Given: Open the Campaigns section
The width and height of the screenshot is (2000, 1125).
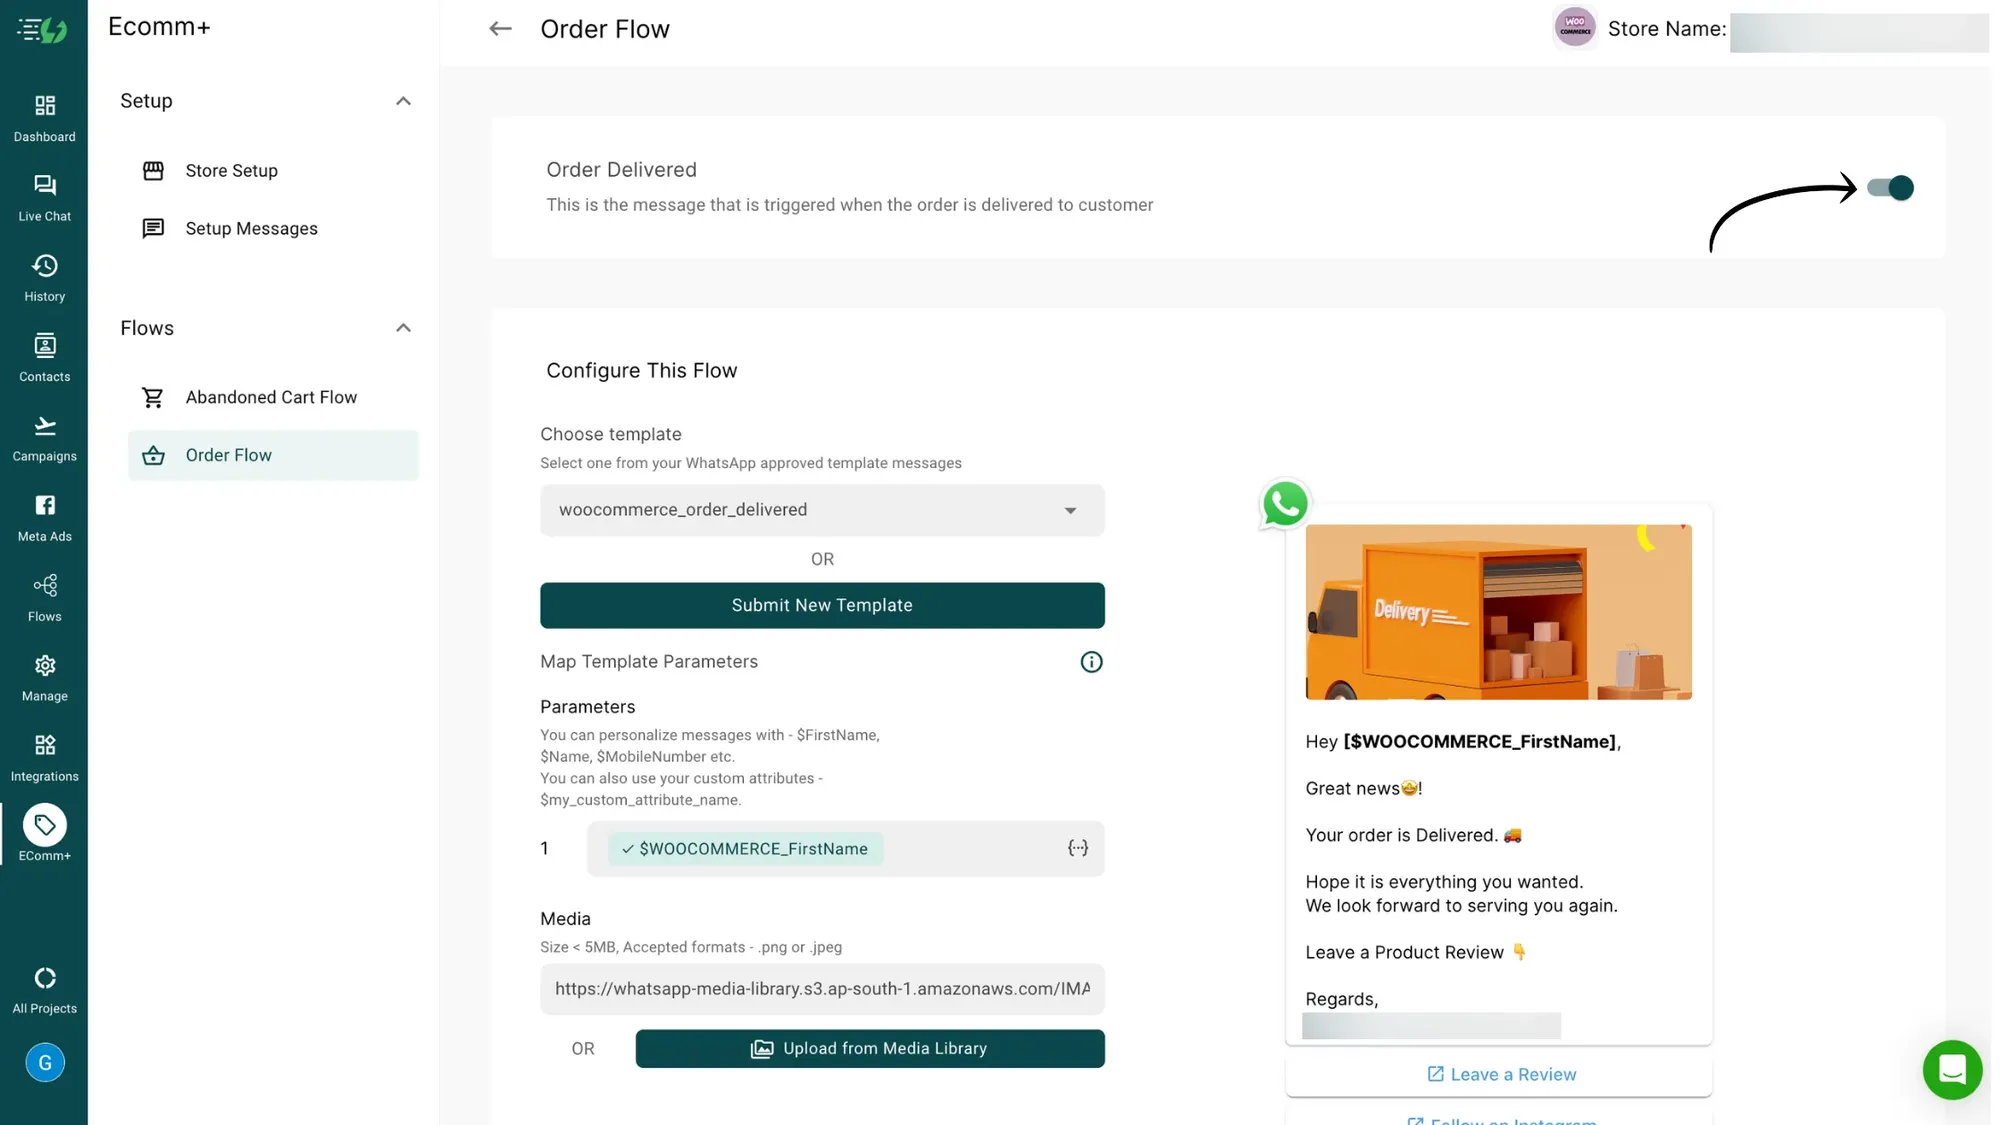Looking at the screenshot, I should click(x=44, y=436).
